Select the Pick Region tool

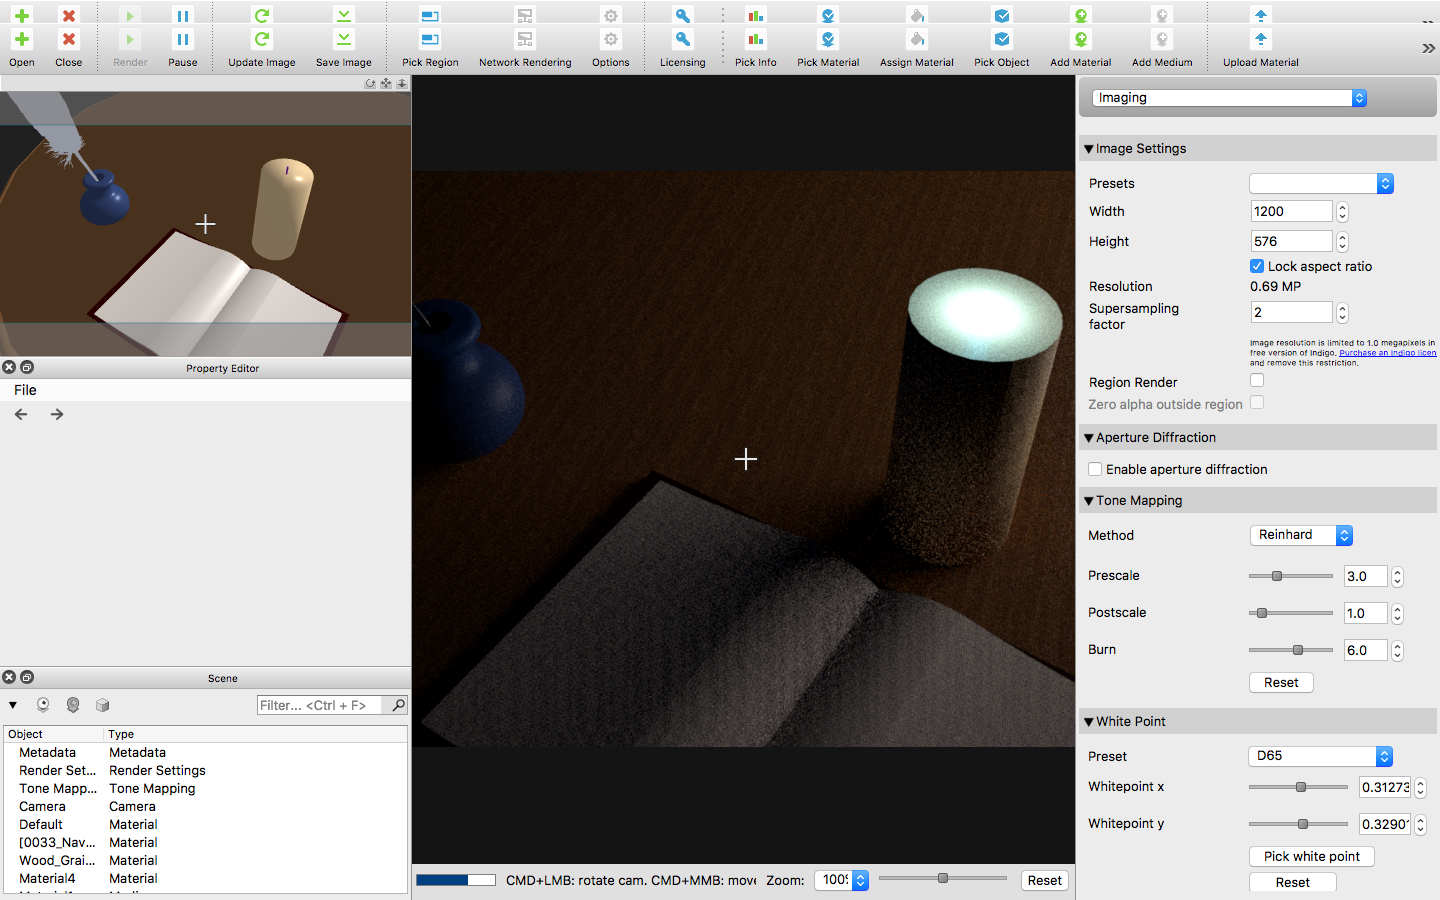coord(430,40)
